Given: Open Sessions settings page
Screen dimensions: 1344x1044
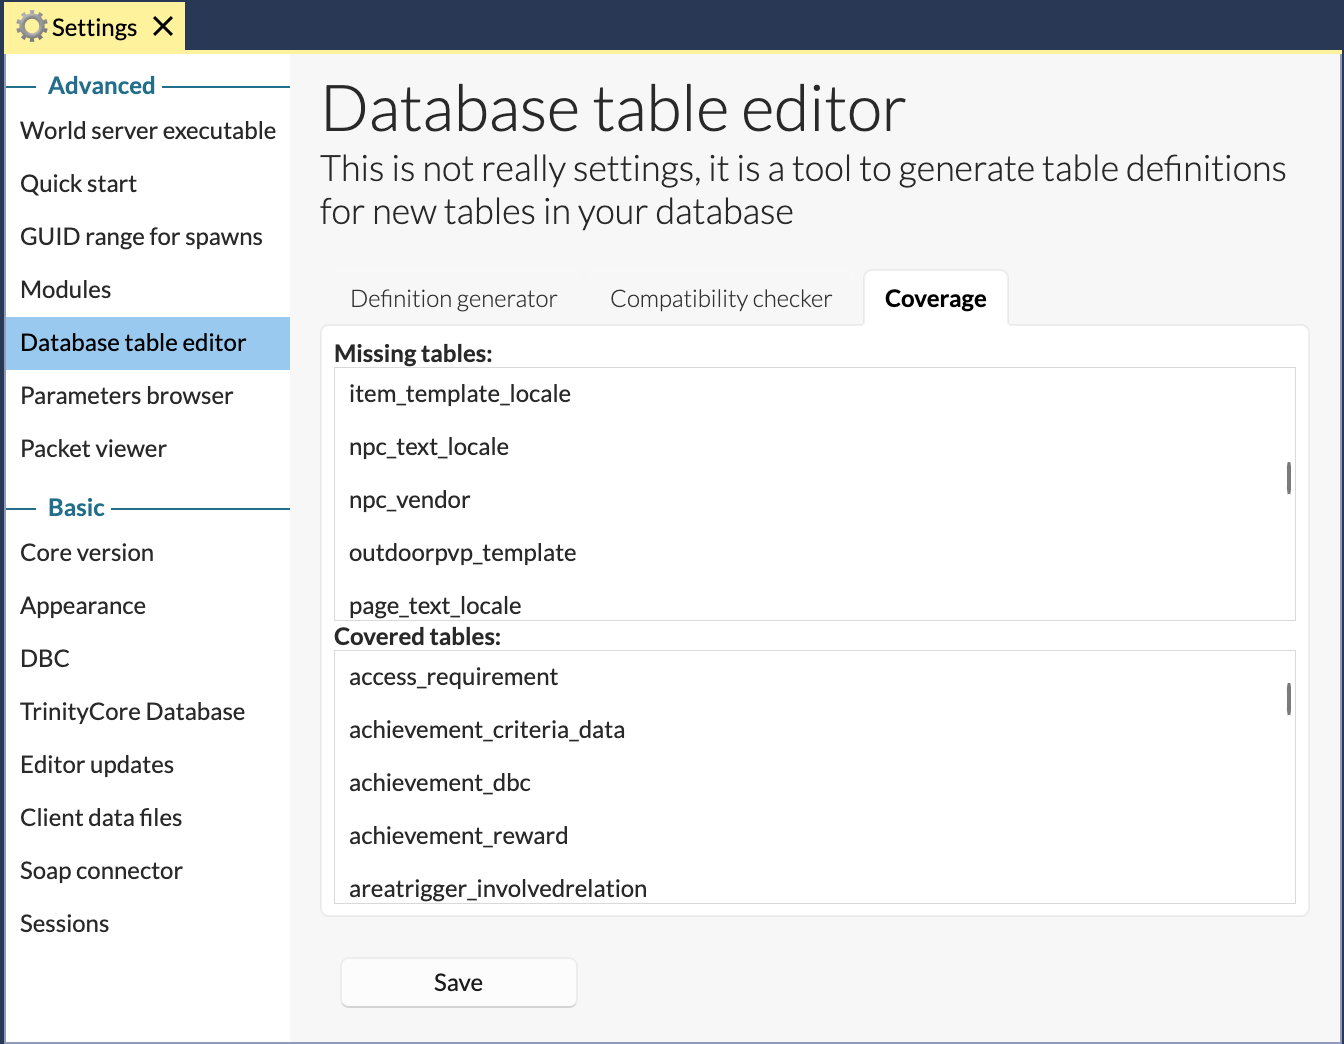Looking at the screenshot, I should pyautogui.click(x=148, y=924).
